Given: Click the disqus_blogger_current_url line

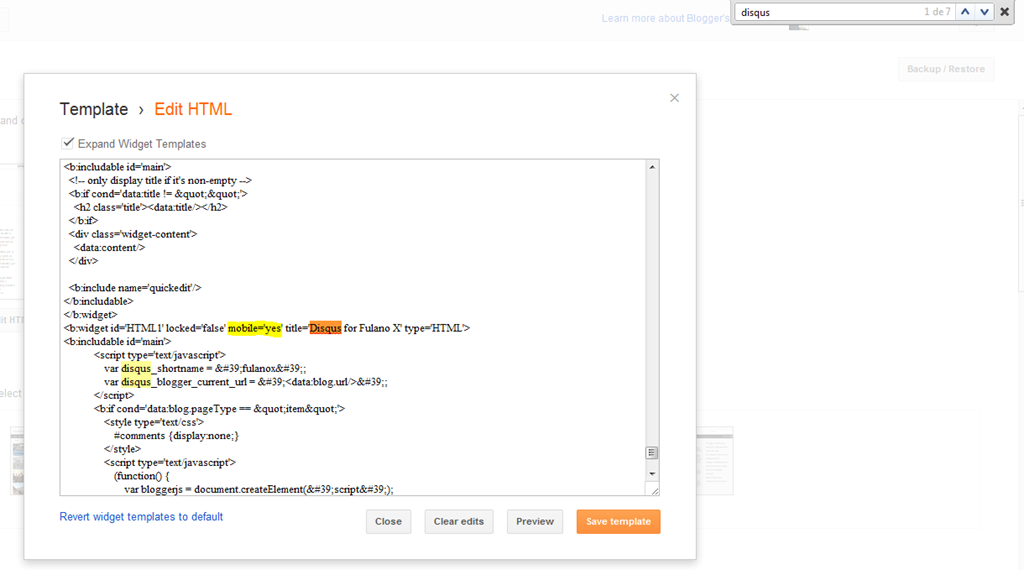Looking at the screenshot, I should pyautogui.click(x=246, y=382).
